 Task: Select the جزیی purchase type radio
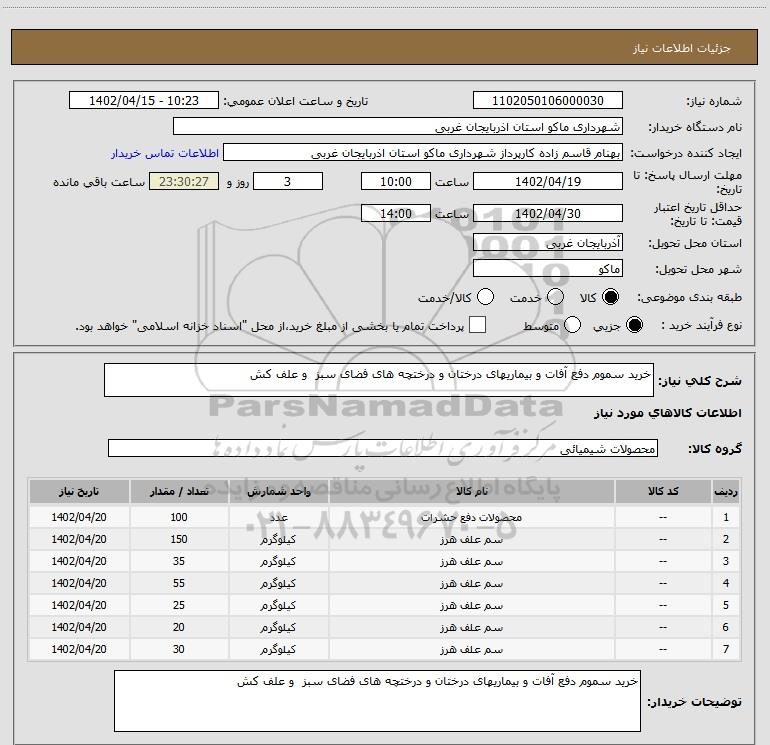[x=634, y=325]
